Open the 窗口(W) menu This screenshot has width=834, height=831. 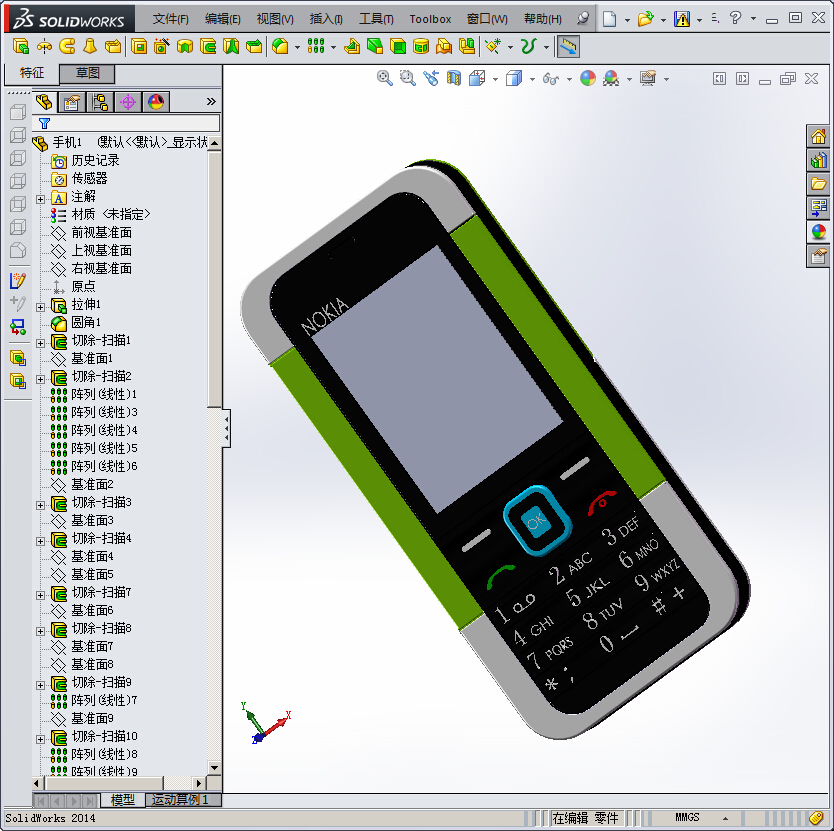tap(487, 19)
